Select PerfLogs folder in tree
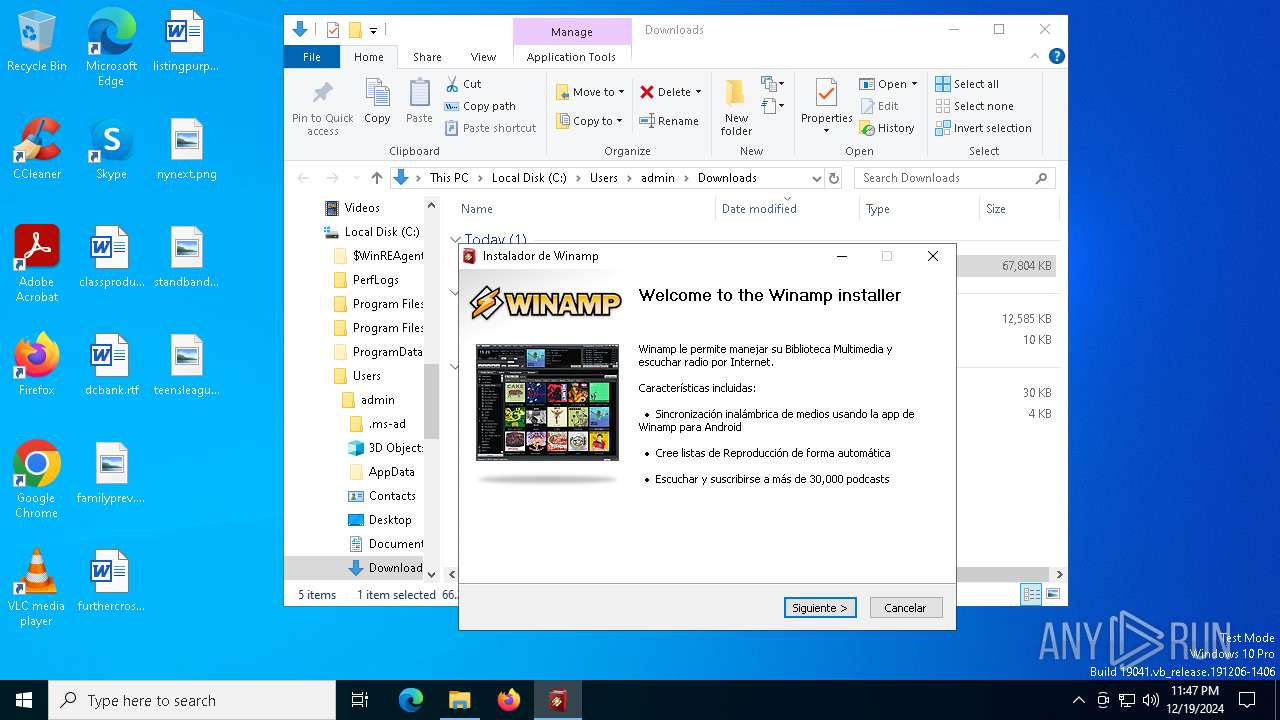The height and width of the screenshot is (720, 1280). [x=376, y=280]
